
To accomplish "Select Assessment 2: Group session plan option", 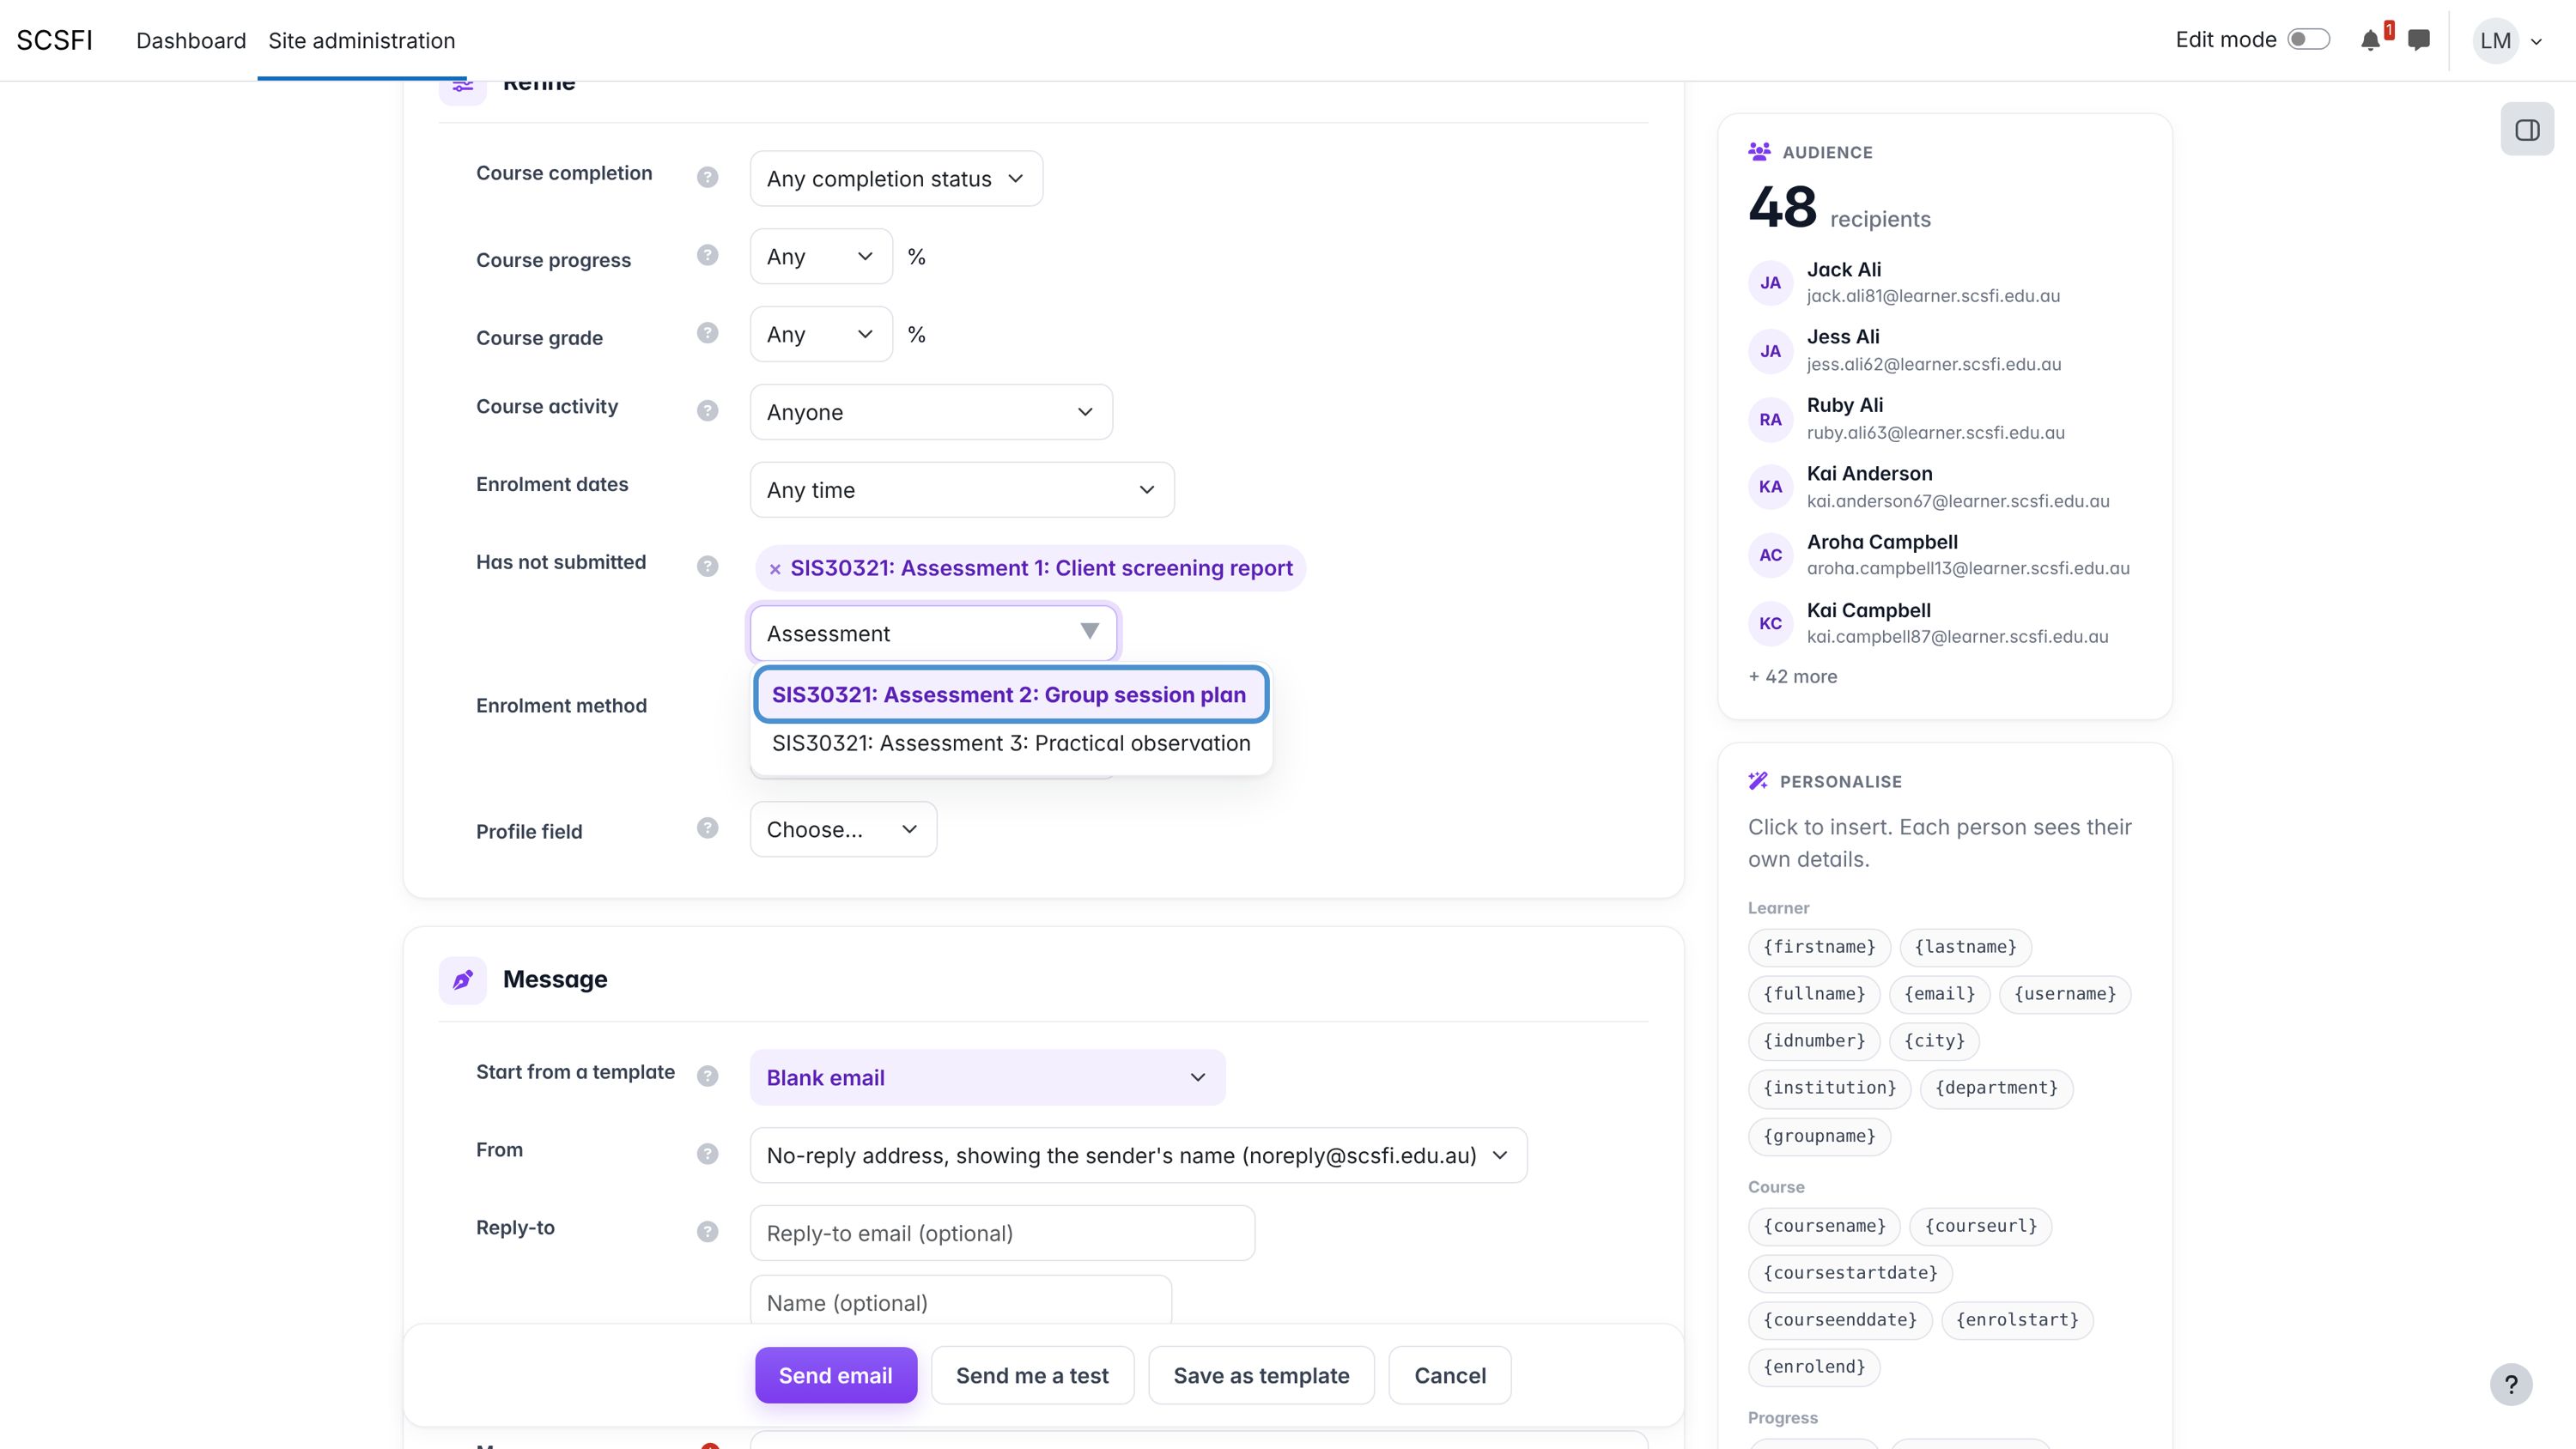I will coord(1010,695).
